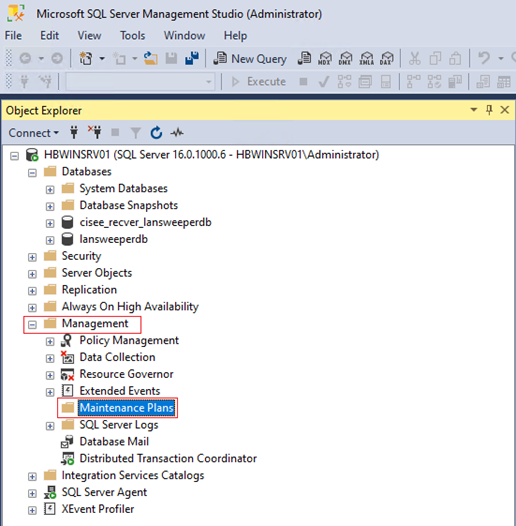
Task: Open Activity Monitor icon in Object Explorer
Action: click(x=177, y=133)
